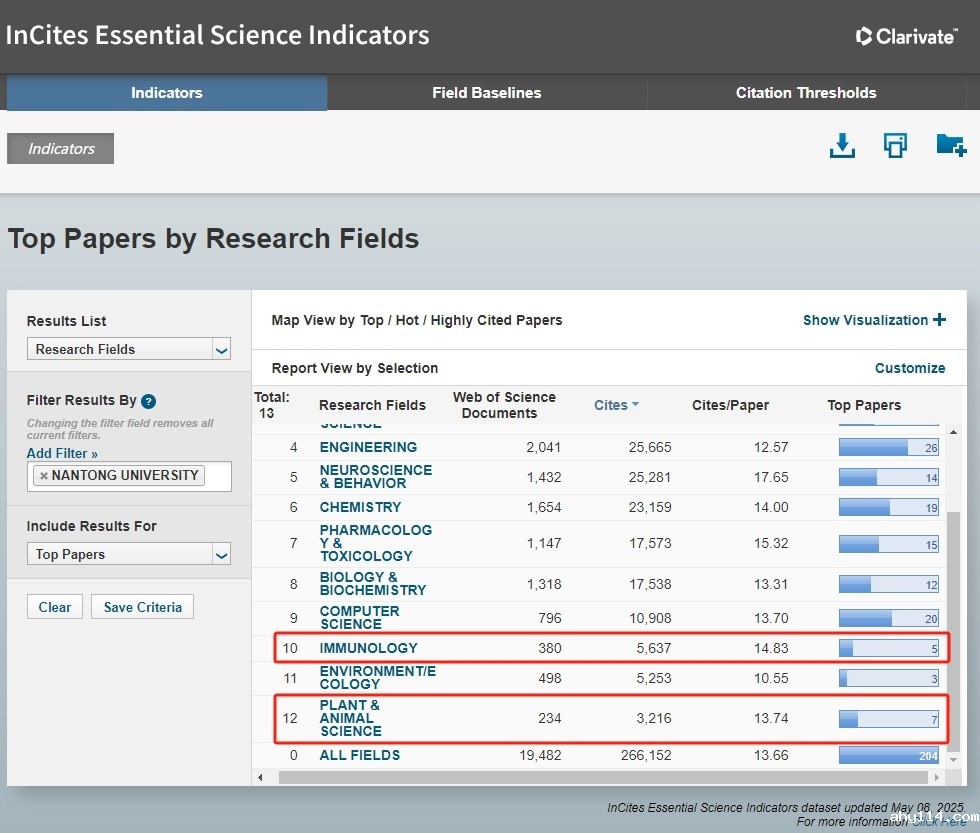Viewport: 980px width, 833px height.
Task: Click the table scroll up arrow
Action: 953,432
